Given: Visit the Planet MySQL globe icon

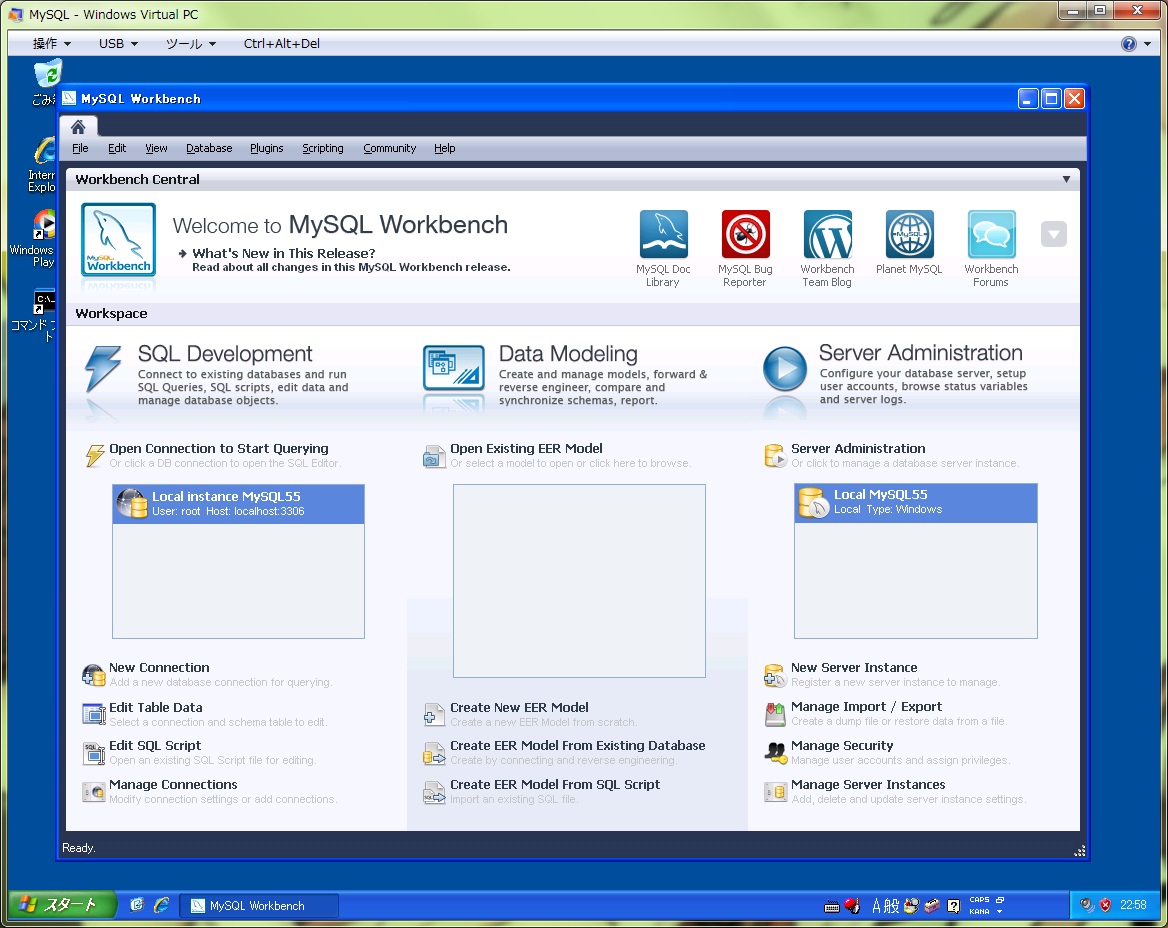Looking at the screenshot, I should pos(909,234).
